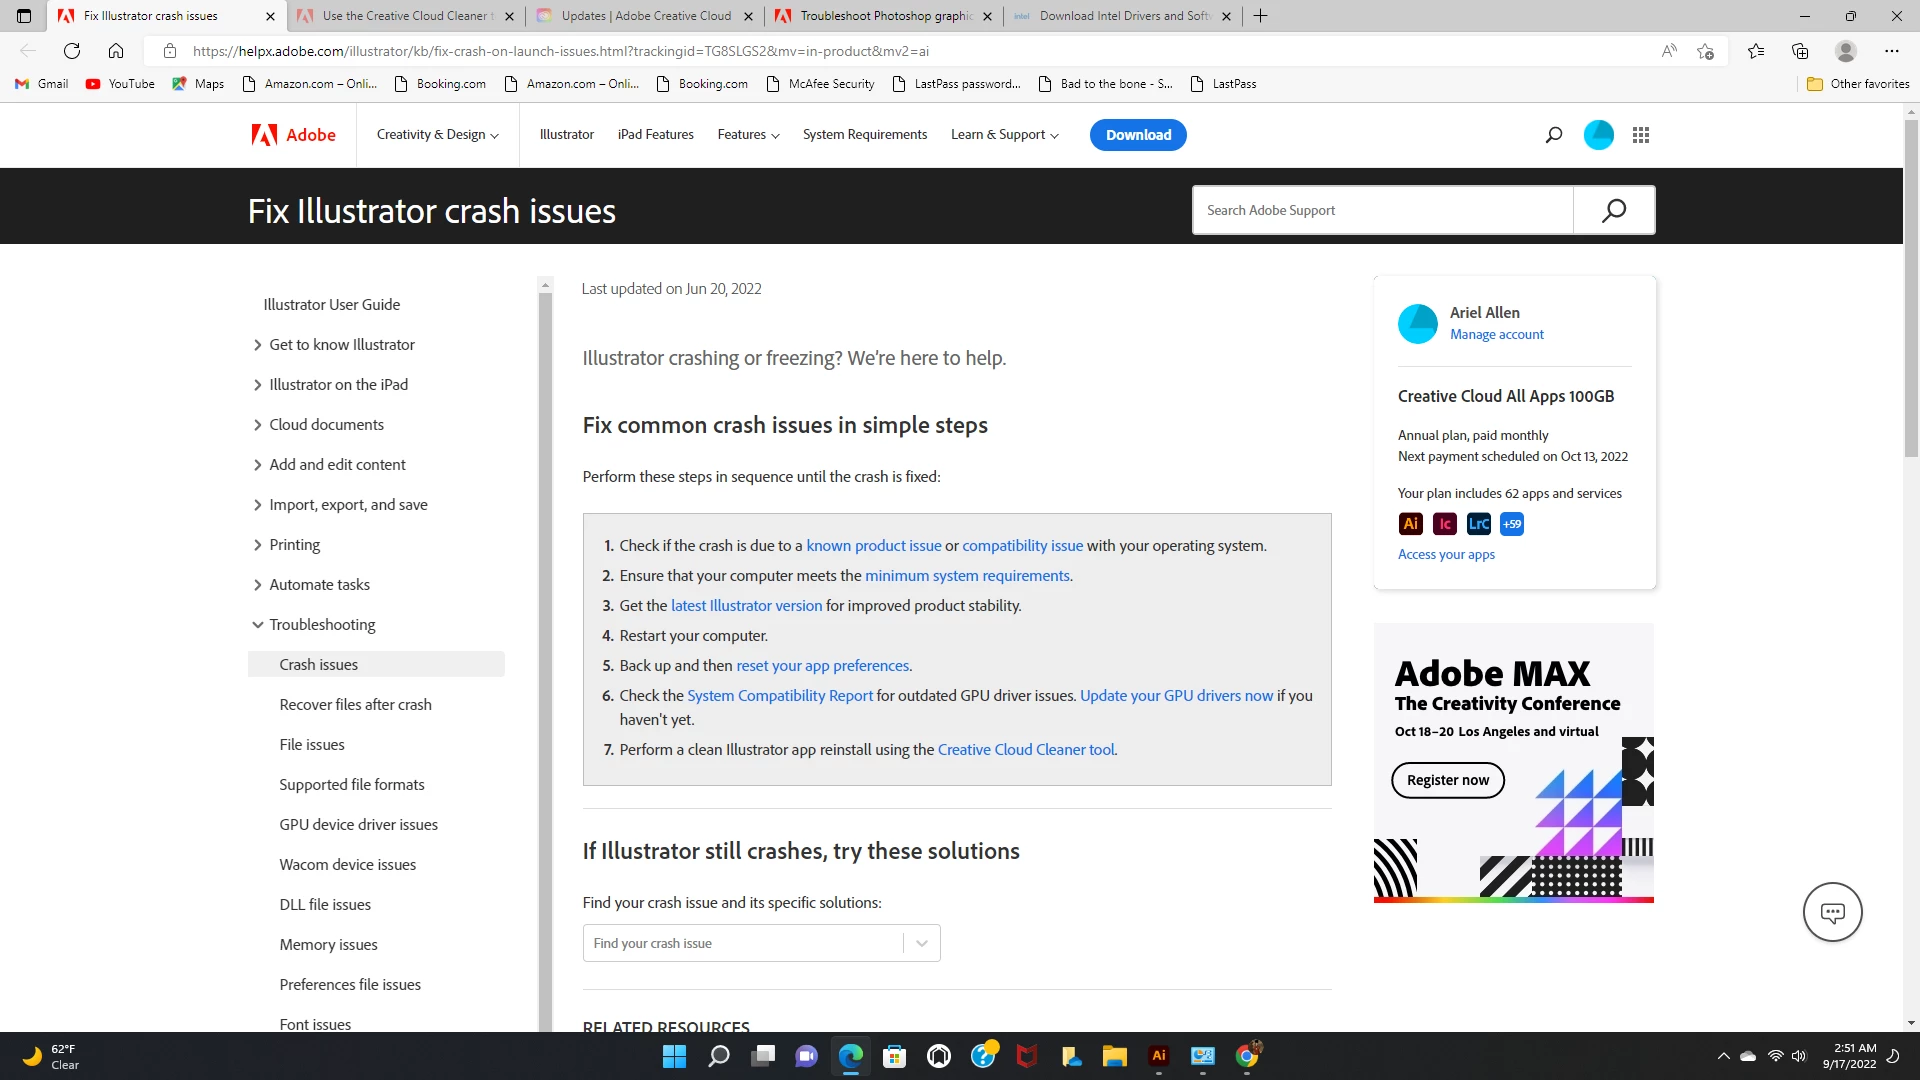Click the blue Download button
Screen dimensions: 1920x1080
pyautogui.click(x=1138, y=135)
